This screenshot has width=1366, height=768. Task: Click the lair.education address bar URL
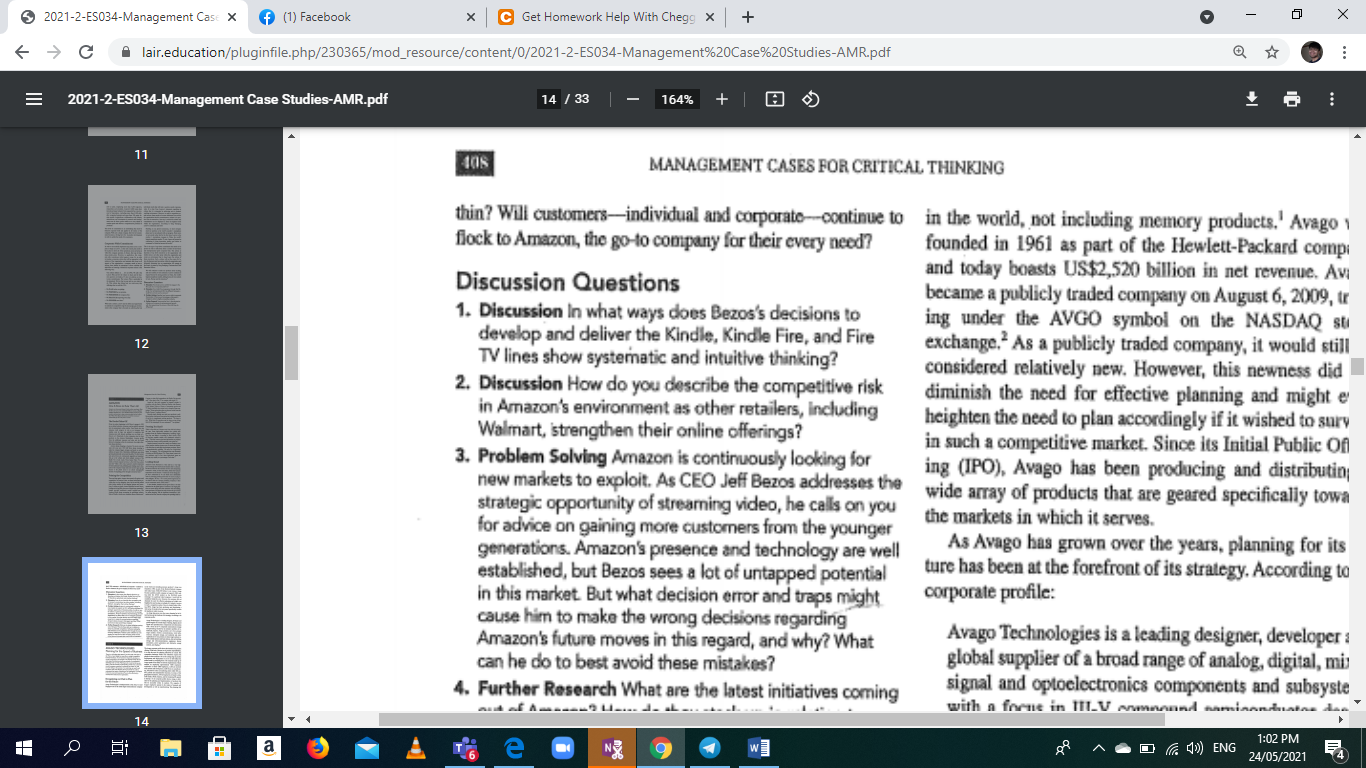point(516,52)
